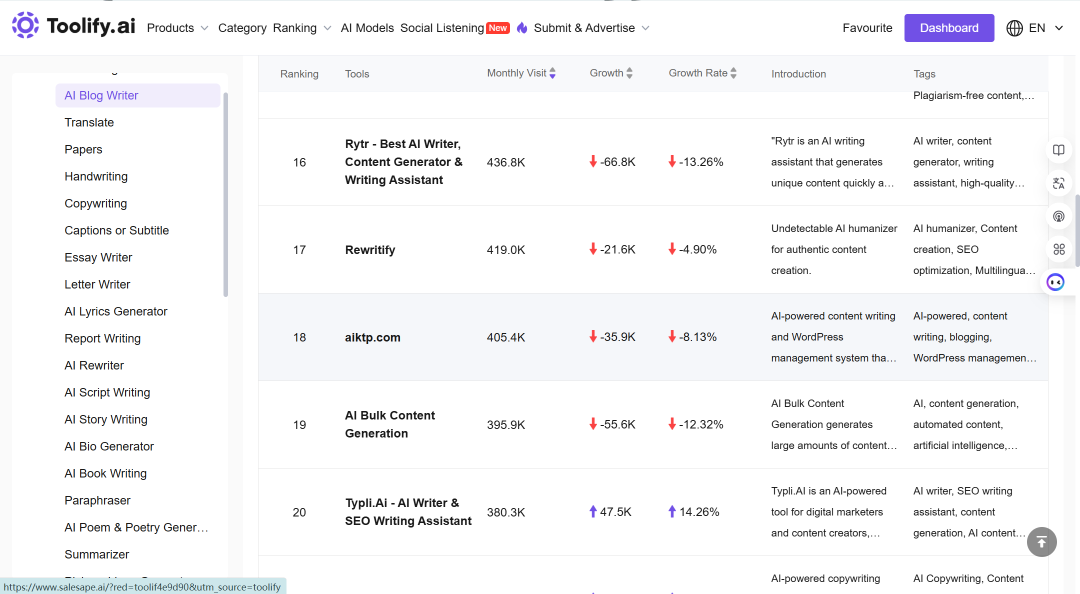
Task: Click the podcast broadcast icon on right
Action: (x=1059, y=216)
